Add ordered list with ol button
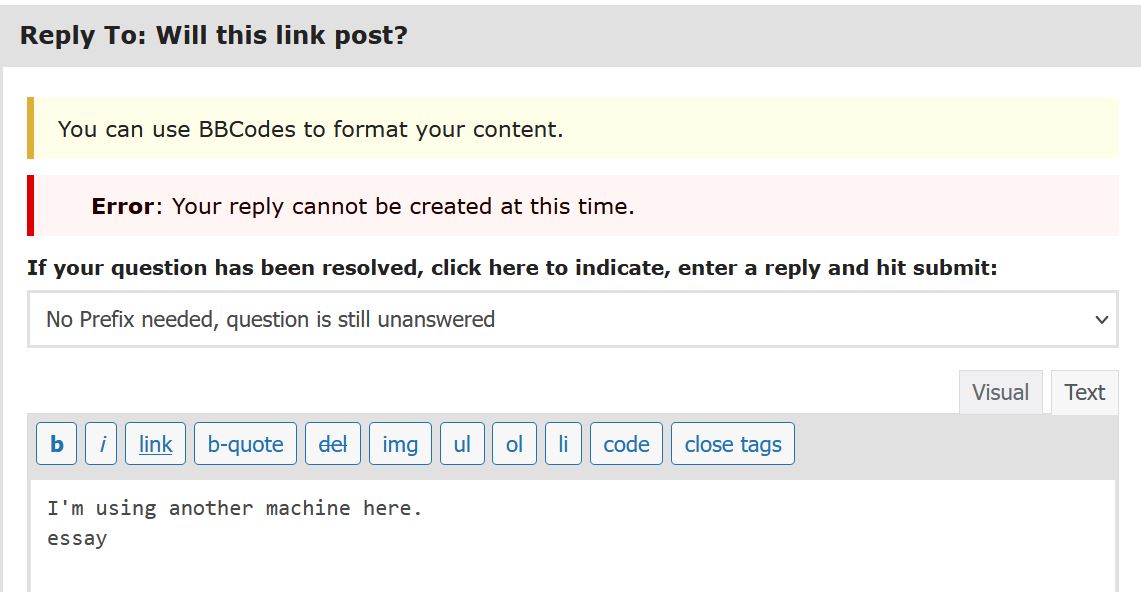The image size is (1141, 592). (x=514, y=444)
